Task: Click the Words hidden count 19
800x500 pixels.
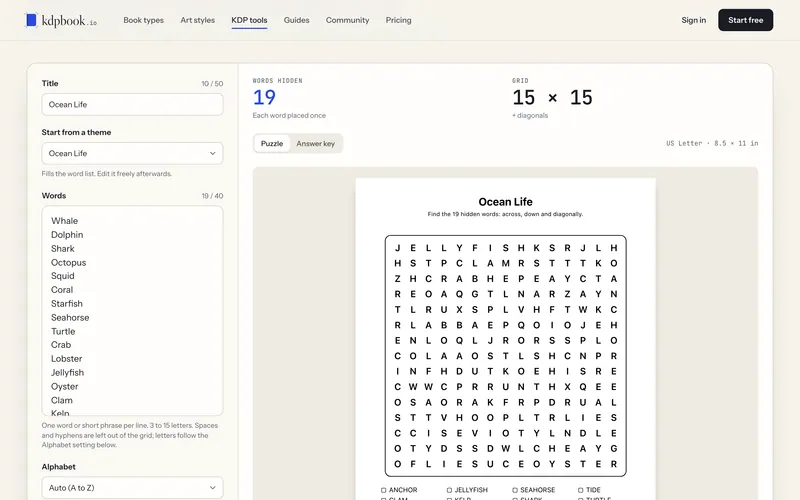Action: point(264,97)
